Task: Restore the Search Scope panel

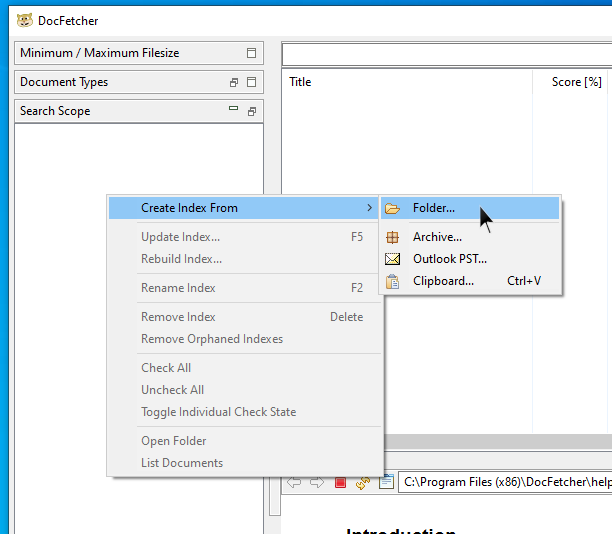Action: pos(252,112)
